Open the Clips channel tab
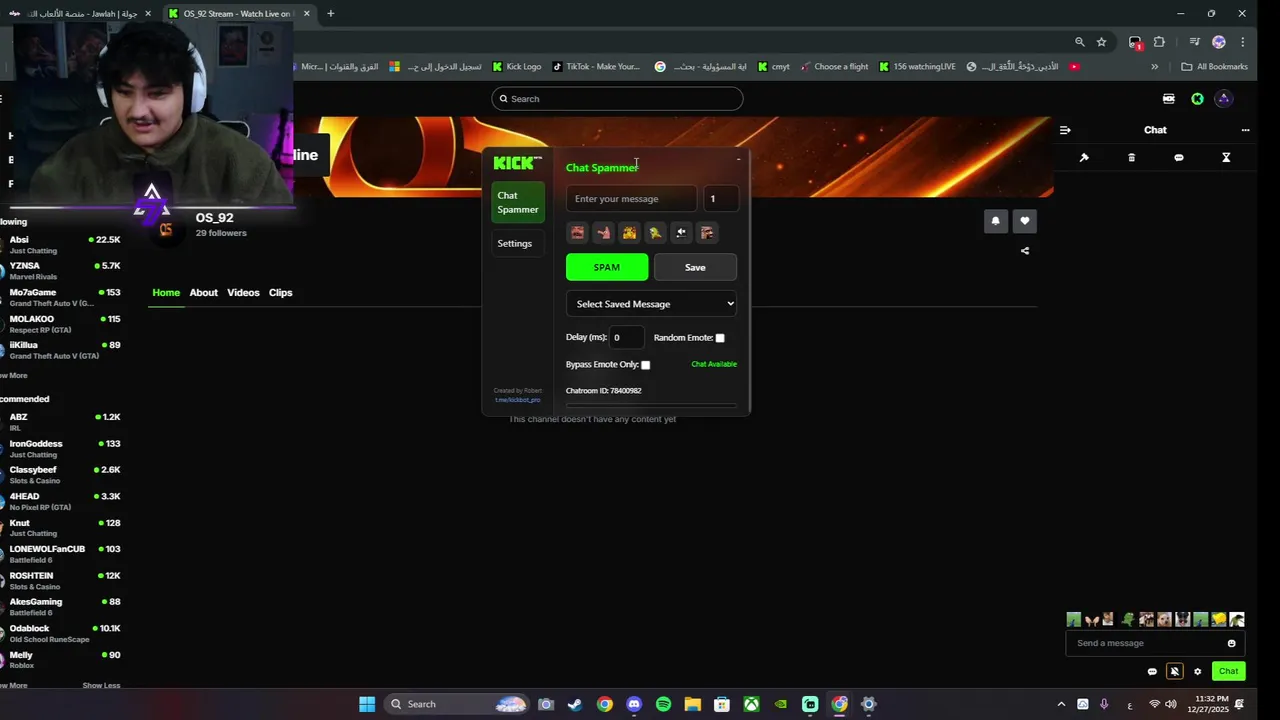This screenshot has width=1280, height=720. tap(281, 293)
